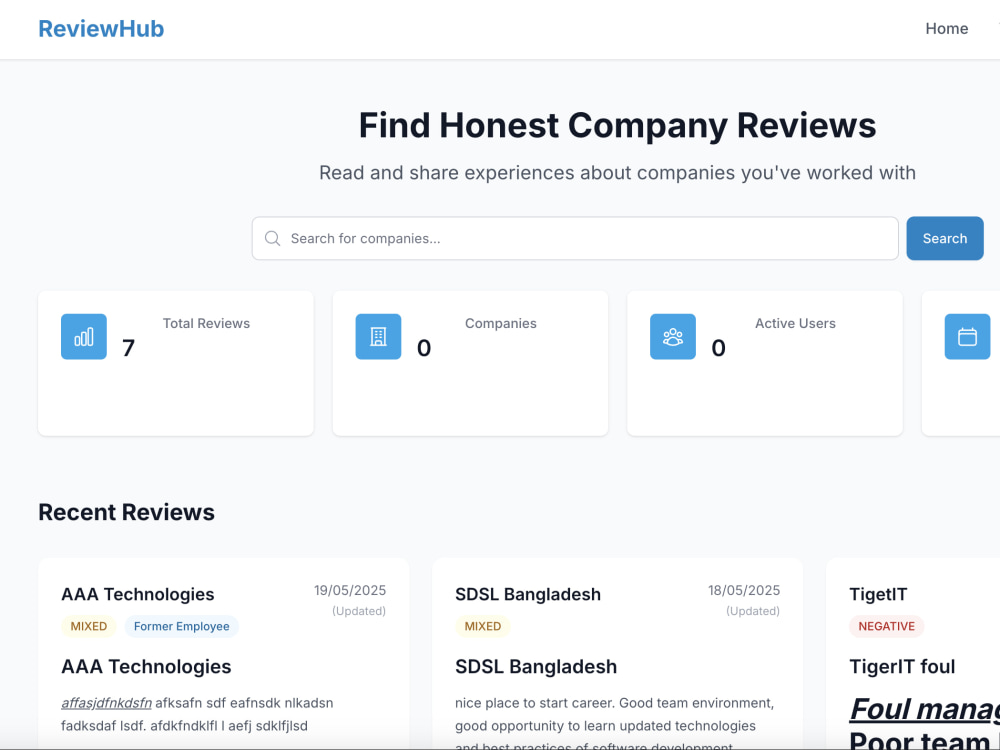Click the Former Employee badge
The height and width of the screenshot is (750, 1000).
(x=182, y=626)
